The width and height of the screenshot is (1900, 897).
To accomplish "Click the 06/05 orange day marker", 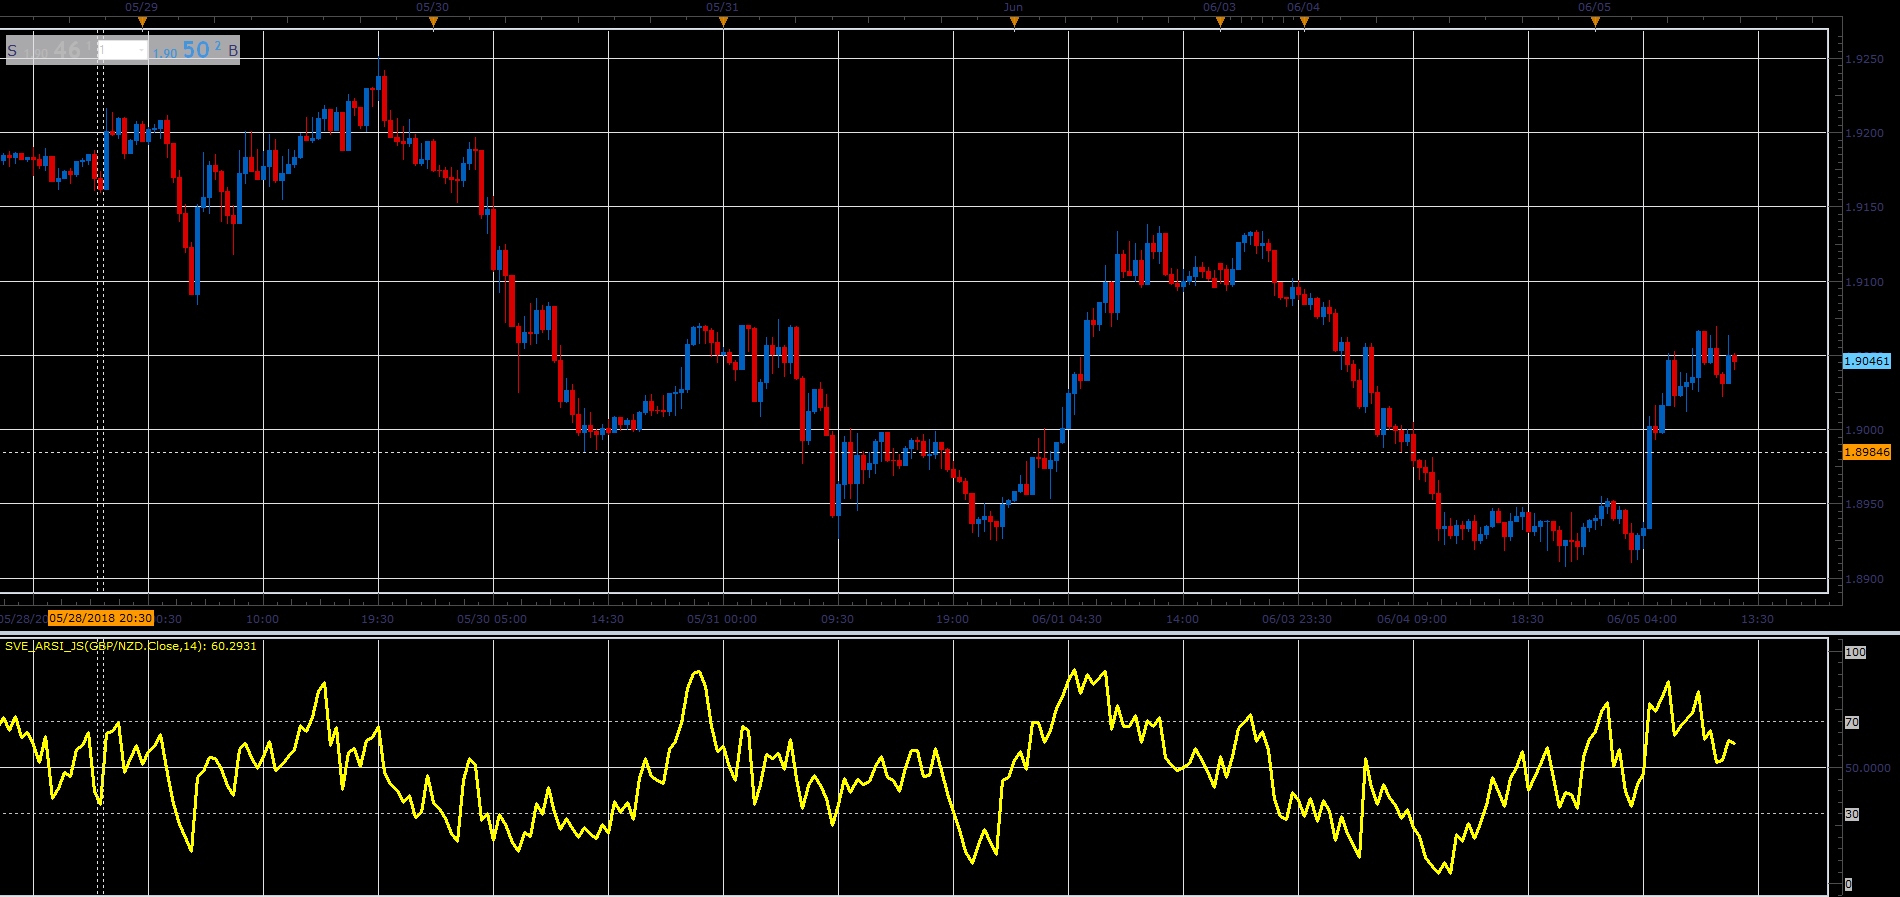I will click(x=1595, y=22).
